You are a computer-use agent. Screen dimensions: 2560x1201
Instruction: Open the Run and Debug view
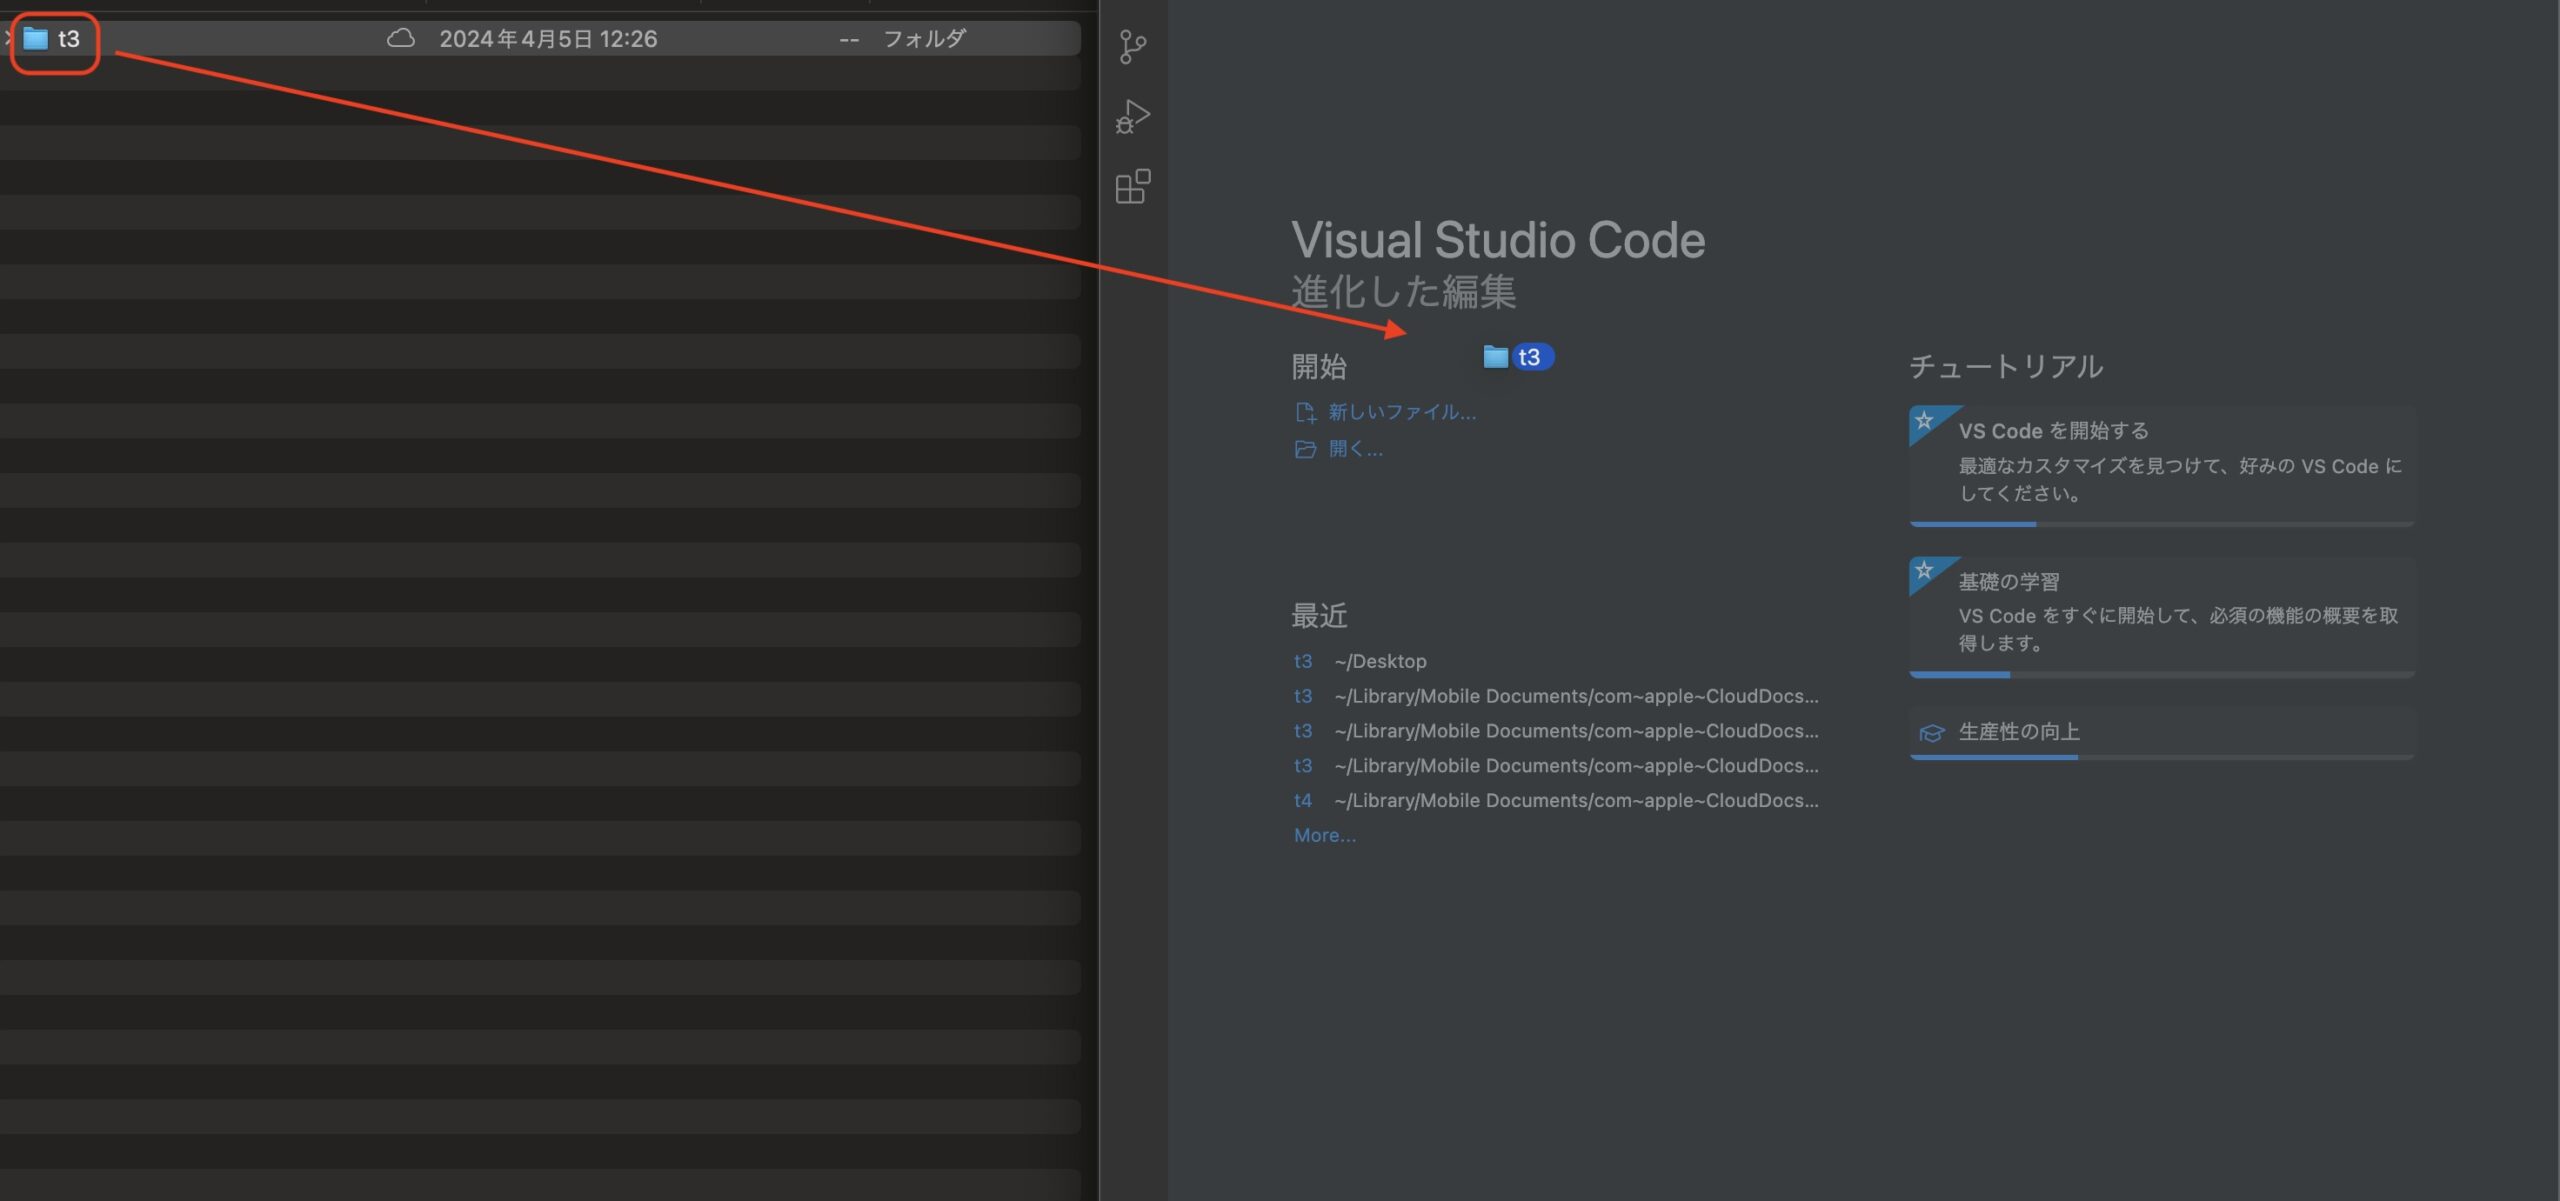1132,116
